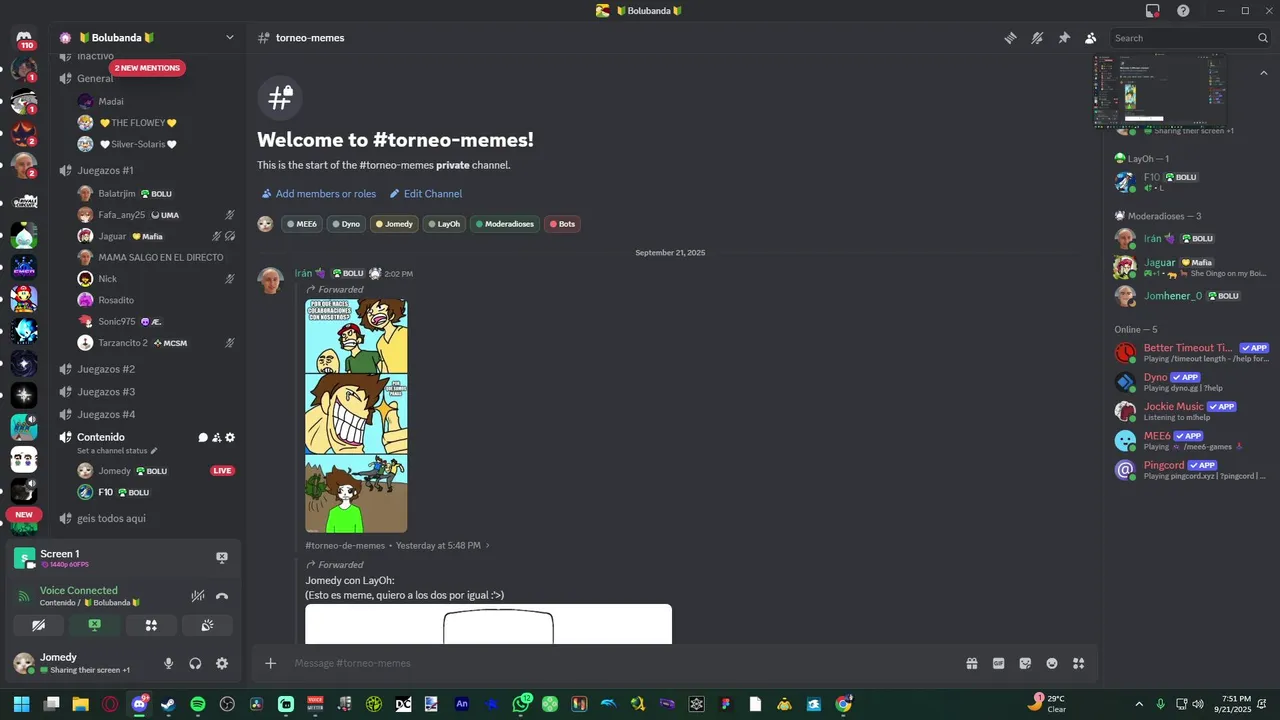Toggle noise suppression icon
Viewport: 1280px width, 720px height.
pyautogui.click(x=198, y=596)
